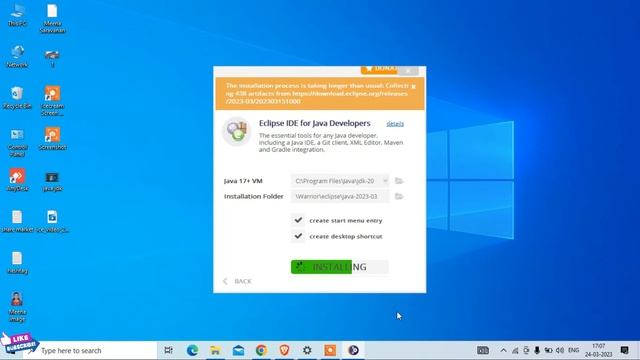The height and width of the screenshot is (360, 640).
Task: Open the Screenshot desktop shortcut
Action: click(x=52, y=139)
